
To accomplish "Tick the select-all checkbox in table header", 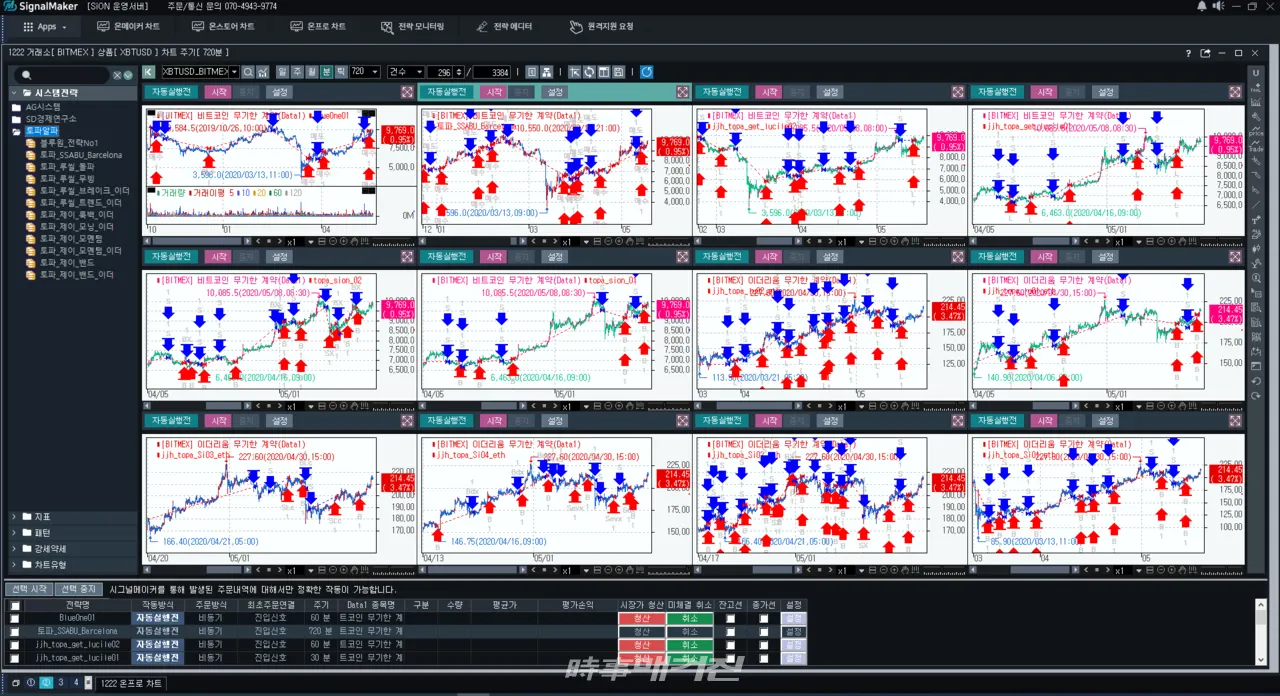I will coord(14,605).
